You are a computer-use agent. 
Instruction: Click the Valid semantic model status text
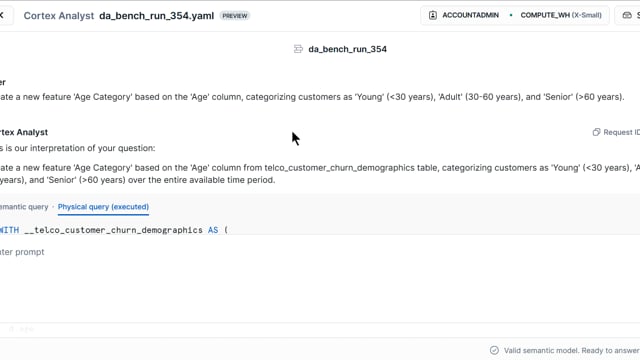click(571, 350)
